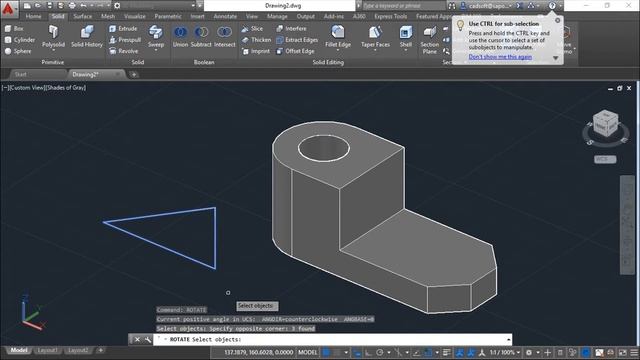The width and height of the screenshot is (640, 360).
Task: Select the Imprint tool
Action: [256, 51]
